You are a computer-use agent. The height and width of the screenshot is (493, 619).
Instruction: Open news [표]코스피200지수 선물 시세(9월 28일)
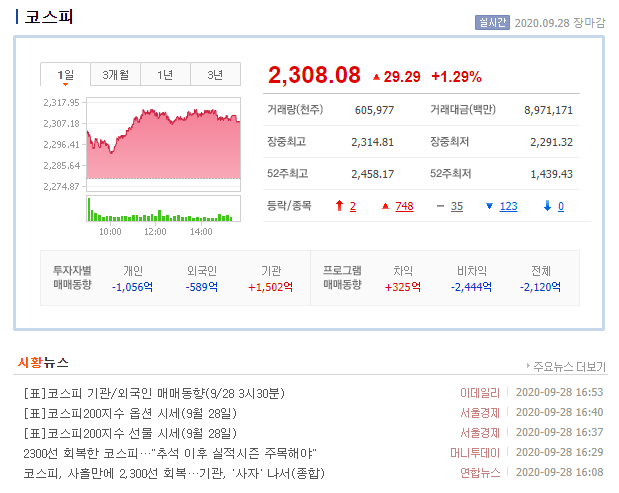130,433
